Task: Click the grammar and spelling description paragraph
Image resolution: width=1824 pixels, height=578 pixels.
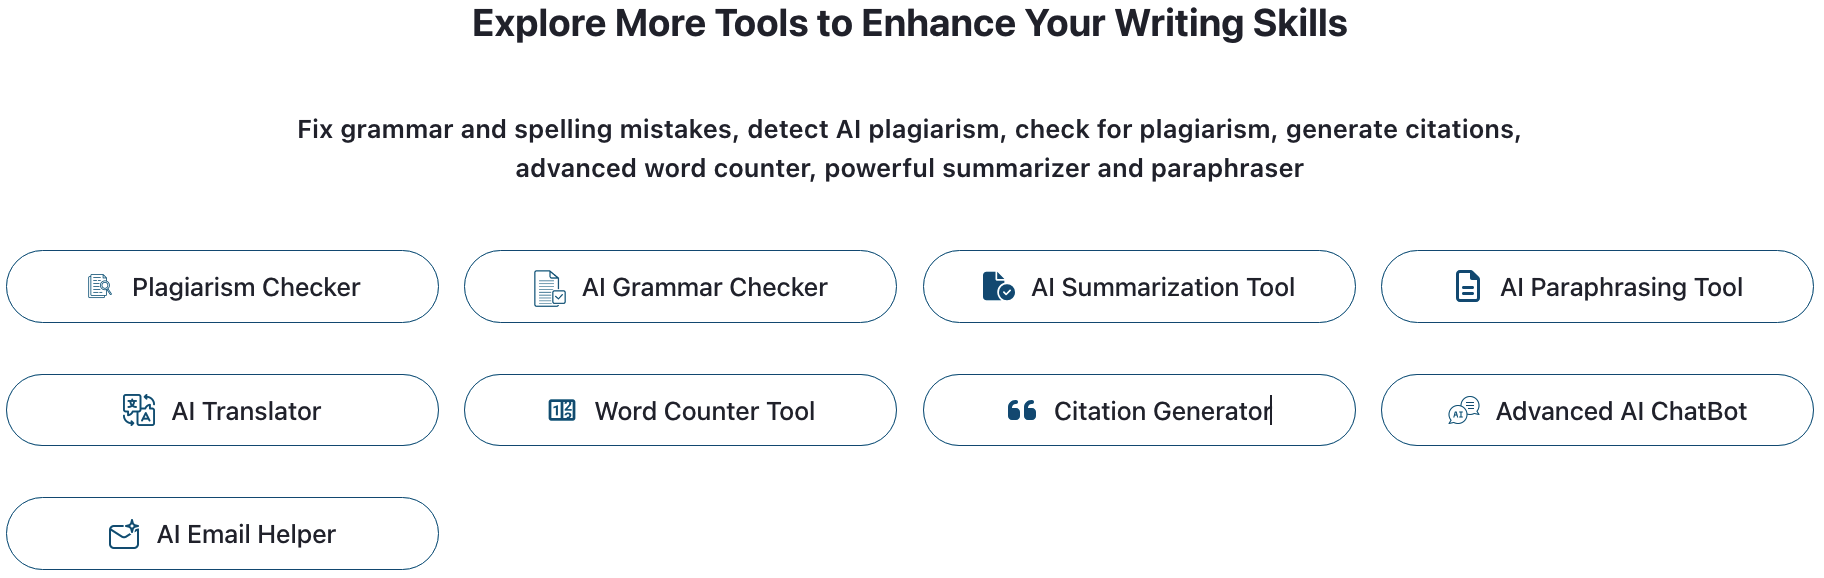Action: tap(909, 149)
